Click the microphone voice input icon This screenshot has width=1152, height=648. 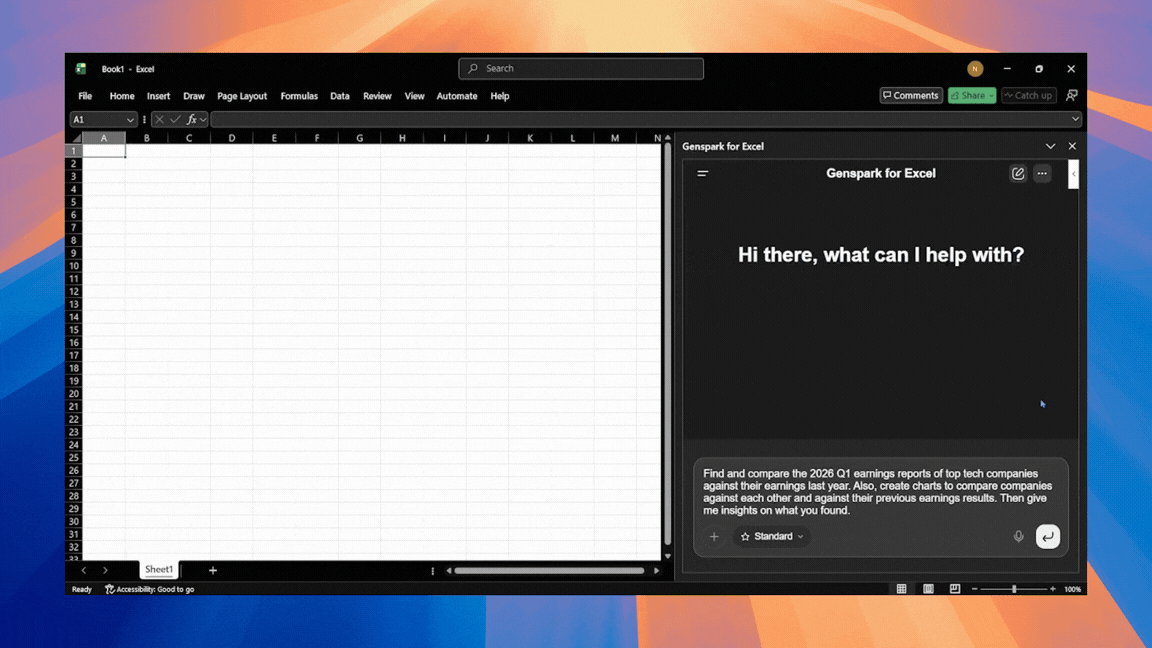click(x=1018, y=536)
